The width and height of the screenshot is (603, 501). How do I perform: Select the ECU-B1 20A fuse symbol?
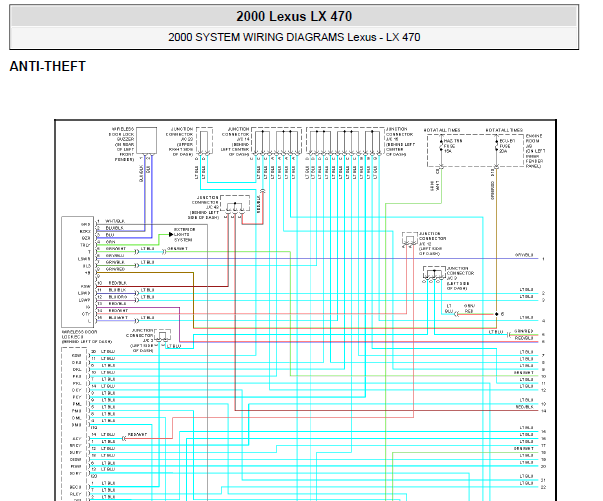point(496,146)
